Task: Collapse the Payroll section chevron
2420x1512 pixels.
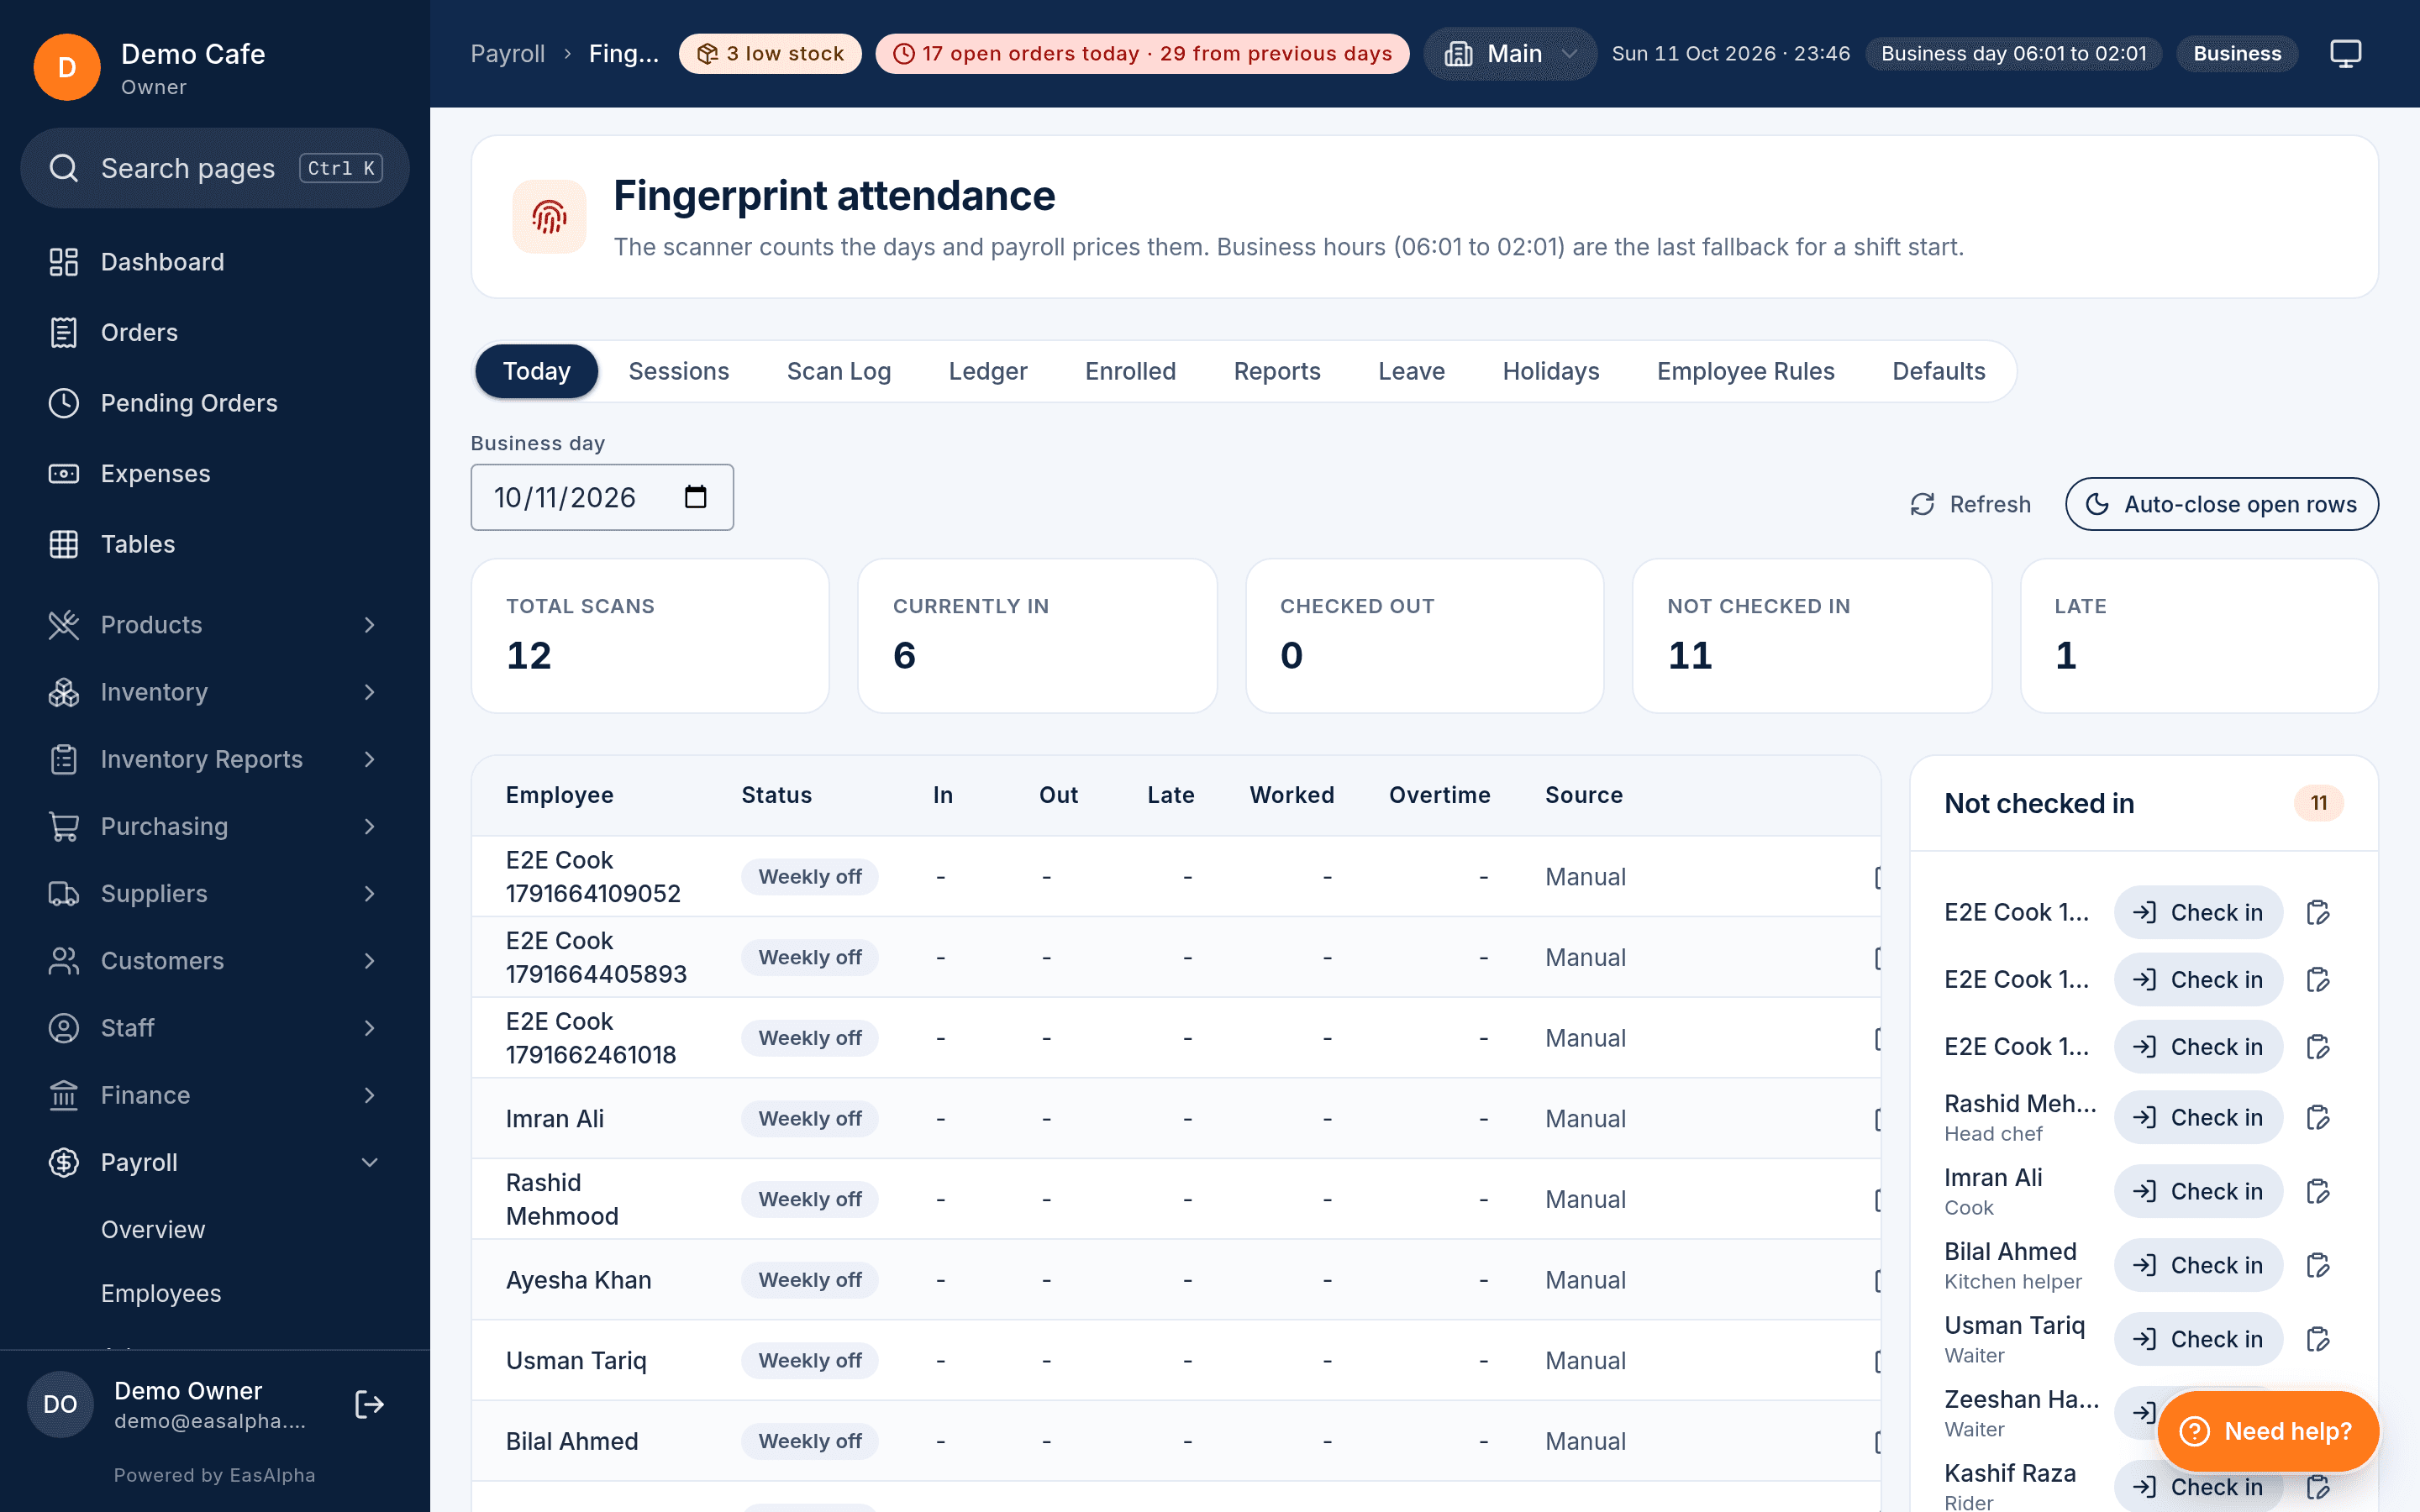Action: pos(370,1162)
